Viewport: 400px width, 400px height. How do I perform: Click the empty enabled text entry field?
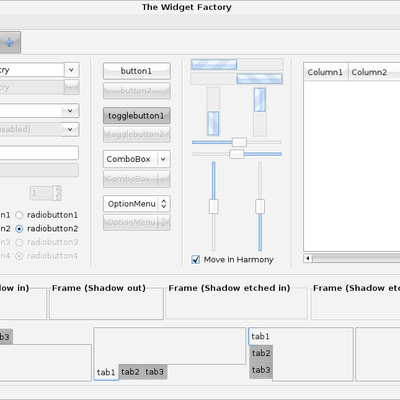pos(39,153)
